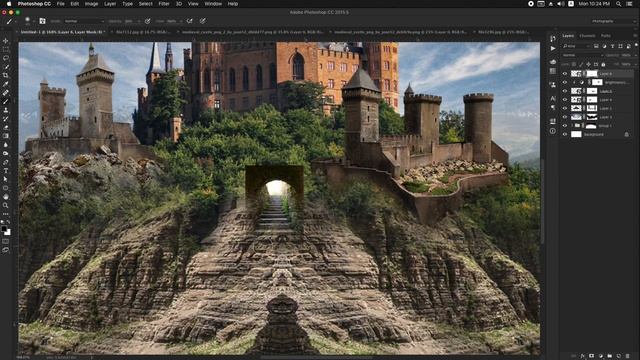Select the Eraser tool
This screenshot has width=640, height=360.
click(x=6, y=127)
